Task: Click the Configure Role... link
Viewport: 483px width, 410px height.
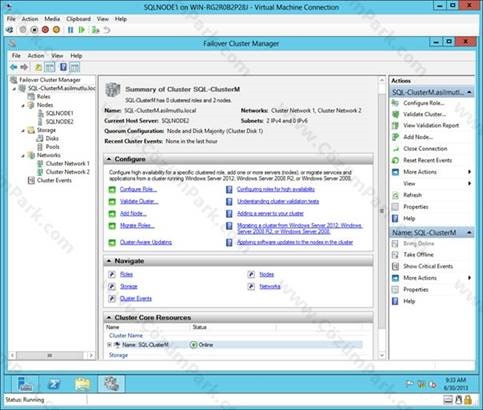Action: click(x=138, y=189)
